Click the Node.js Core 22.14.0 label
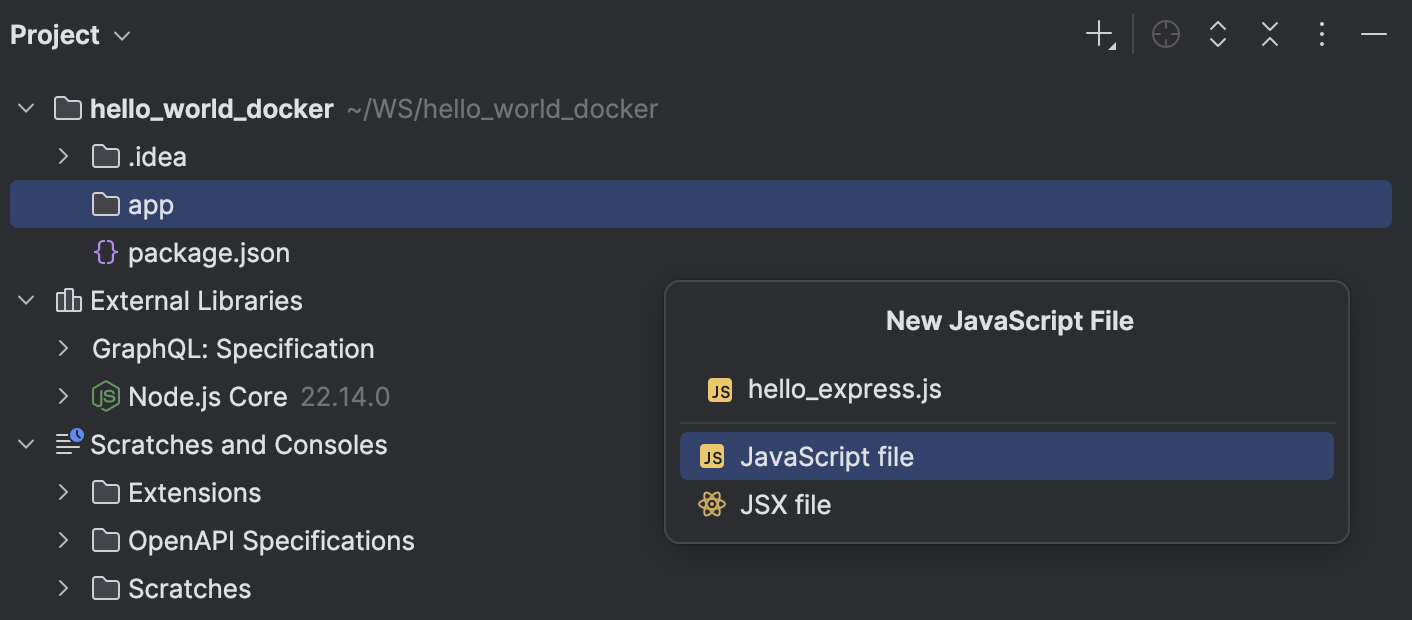The height and width of the screenshot is (620, 1412). pos(259,397)
